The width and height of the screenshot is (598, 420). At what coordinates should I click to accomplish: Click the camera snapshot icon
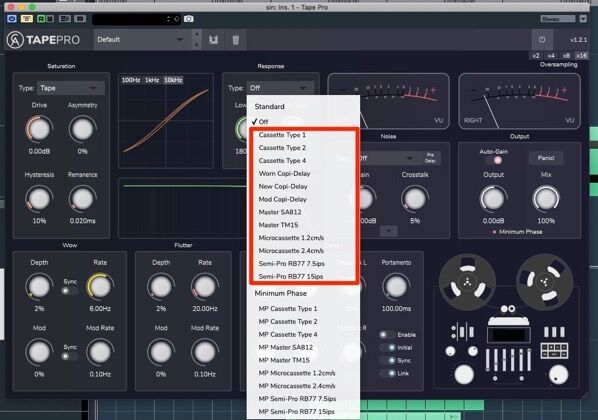[x=188, y=19]
